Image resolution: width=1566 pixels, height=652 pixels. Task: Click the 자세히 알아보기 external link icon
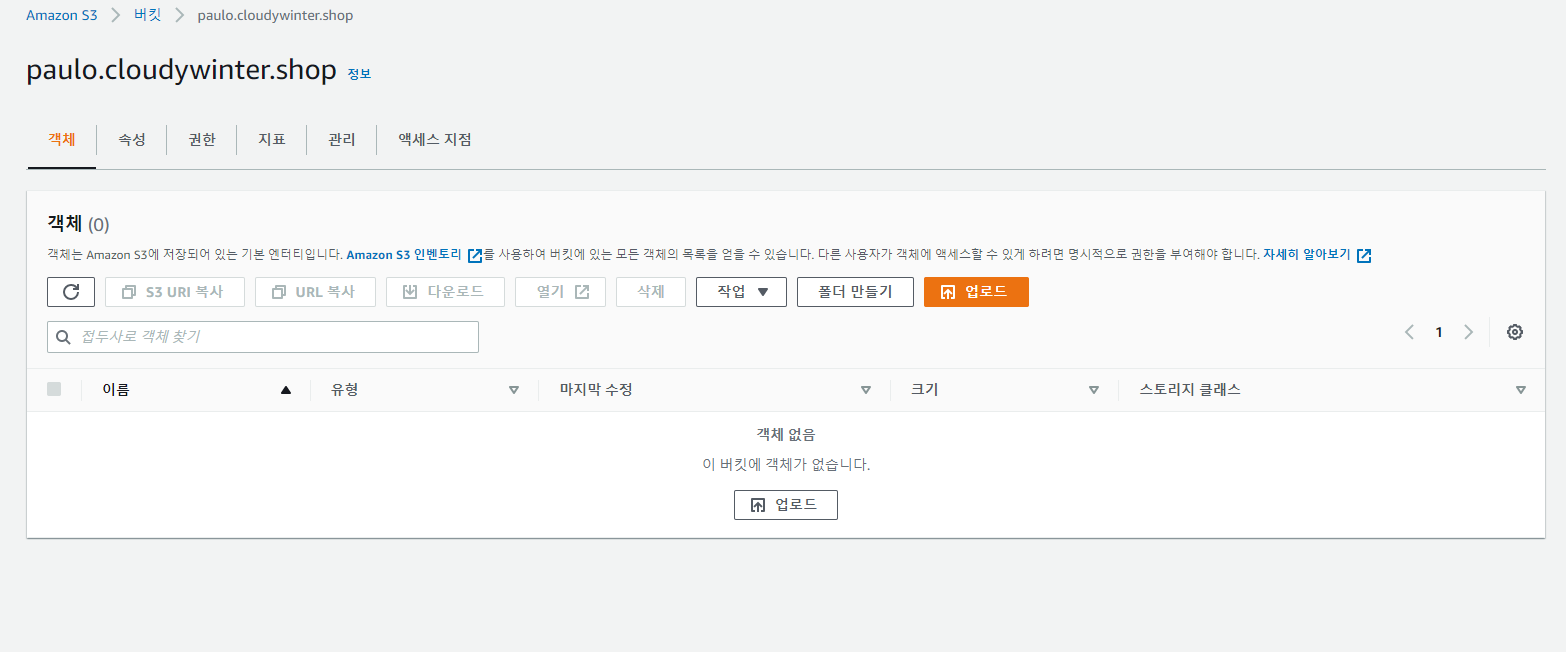coord(1364,255)
